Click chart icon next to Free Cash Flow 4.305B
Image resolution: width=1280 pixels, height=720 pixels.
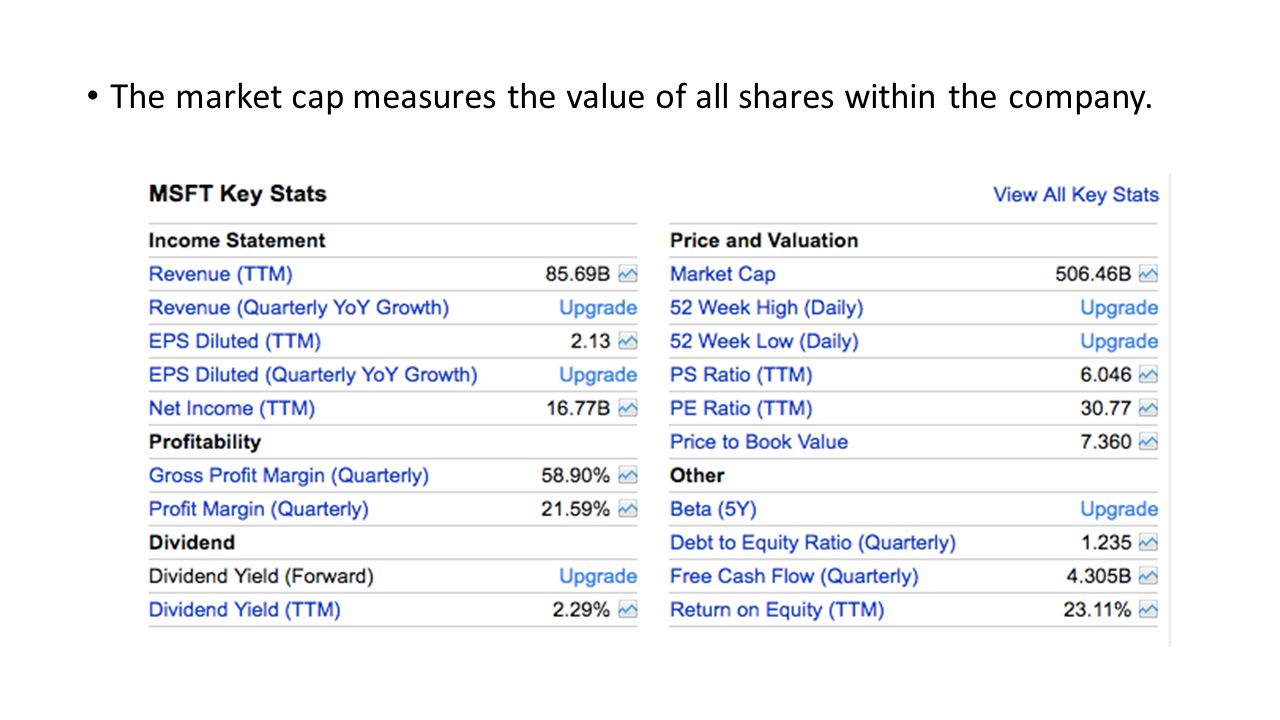tap(1148, 576)
